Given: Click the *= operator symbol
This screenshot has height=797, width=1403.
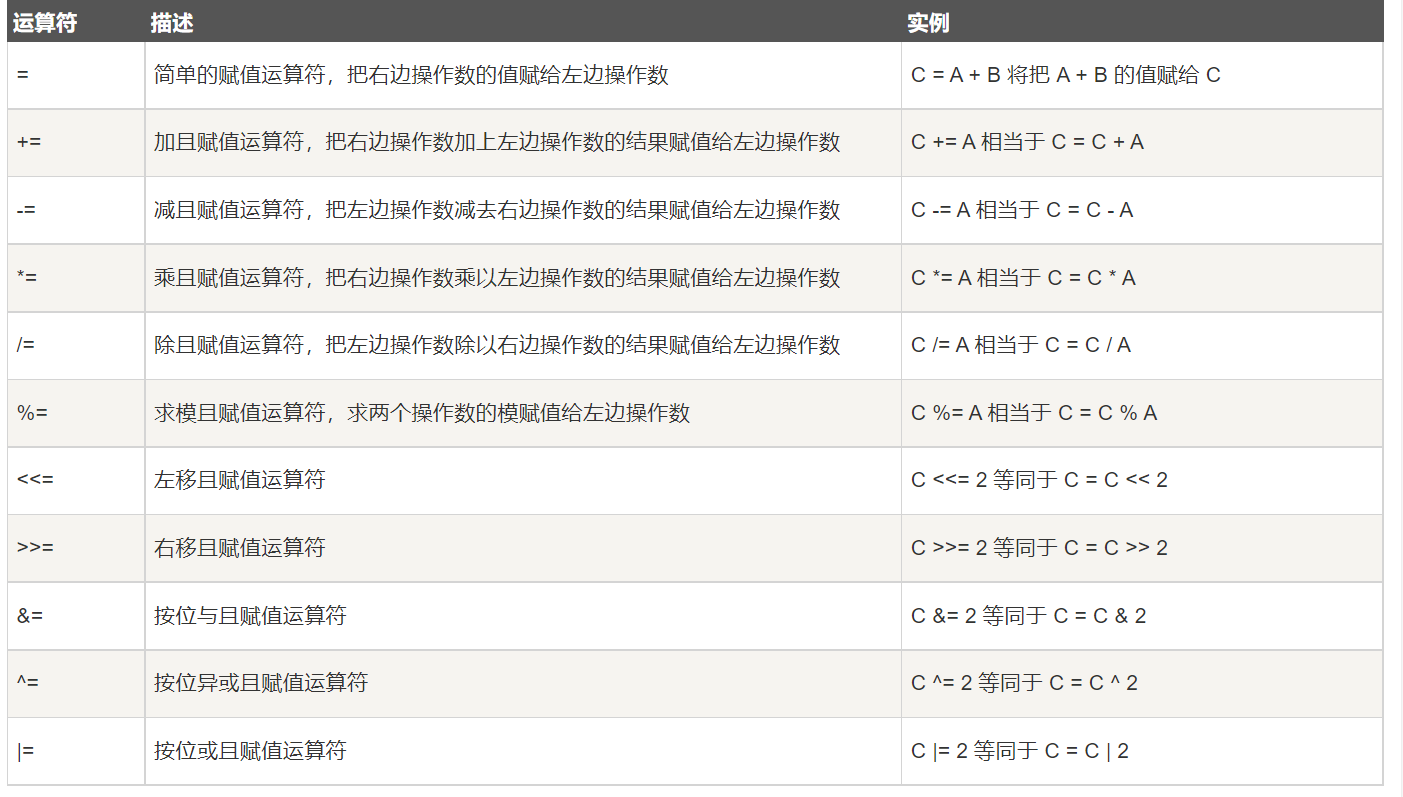Looking at the screenshot, I should pos(28,278).
